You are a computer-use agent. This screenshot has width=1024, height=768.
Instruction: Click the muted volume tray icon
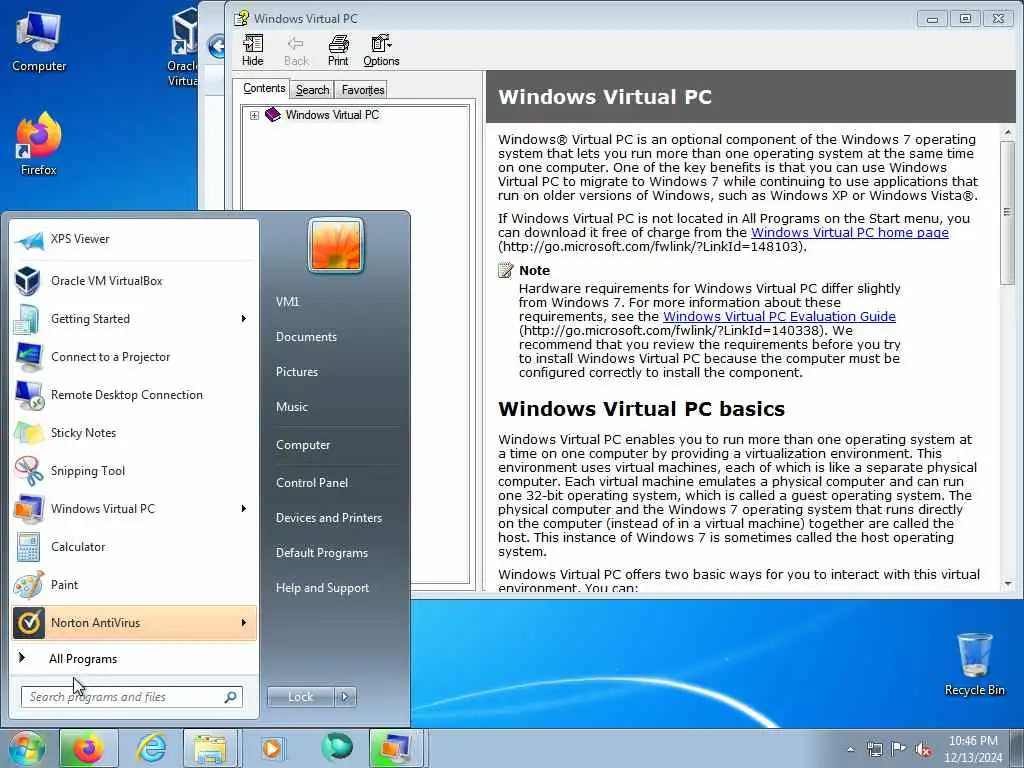[x=923, y=750]
